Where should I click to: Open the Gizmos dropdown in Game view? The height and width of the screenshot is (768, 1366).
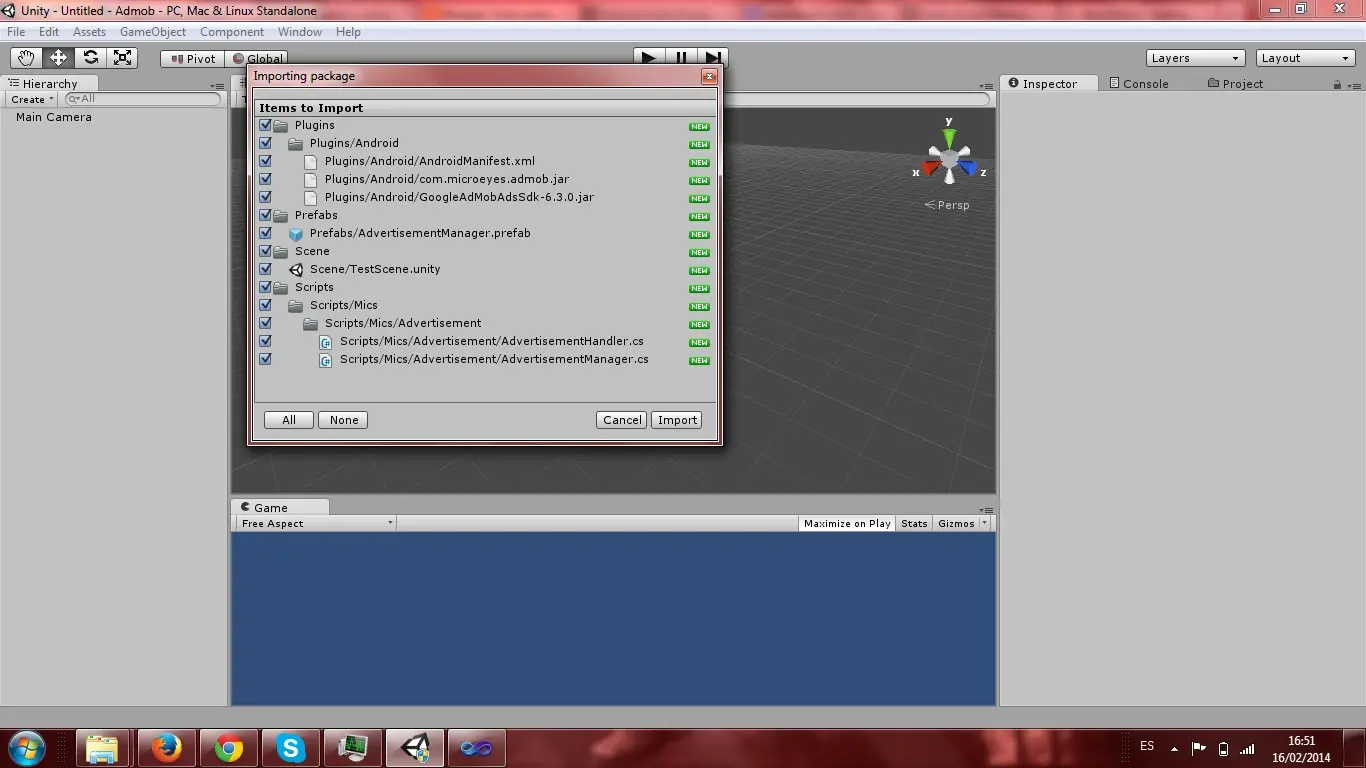click(x=962, y=523)
